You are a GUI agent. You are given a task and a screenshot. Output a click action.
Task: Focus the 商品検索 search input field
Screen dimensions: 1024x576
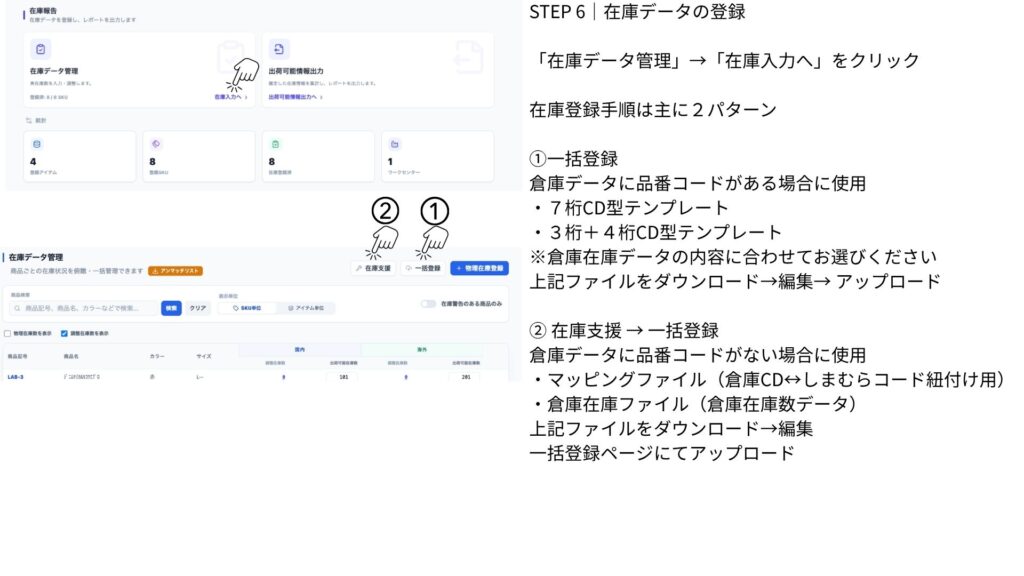[x=85, y=308]
